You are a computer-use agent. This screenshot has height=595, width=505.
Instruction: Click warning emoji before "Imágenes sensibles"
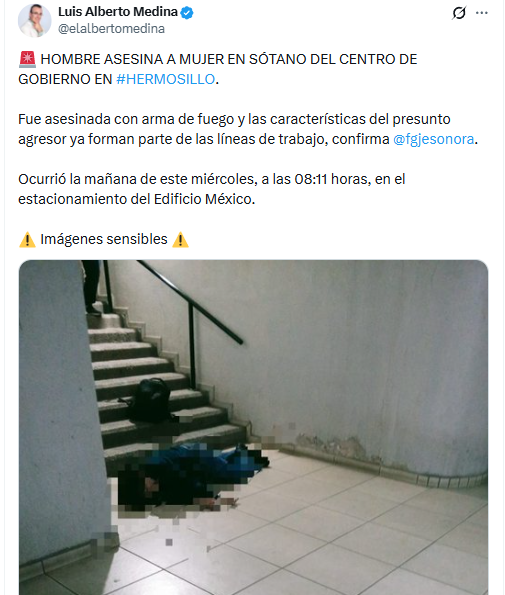click(x=27, y=239)
